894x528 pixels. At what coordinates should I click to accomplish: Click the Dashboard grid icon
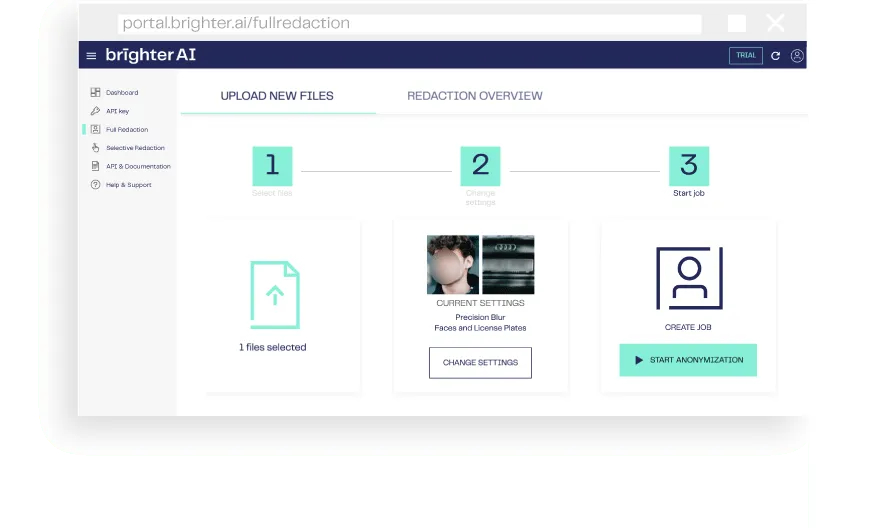click(x=95, y=92)
